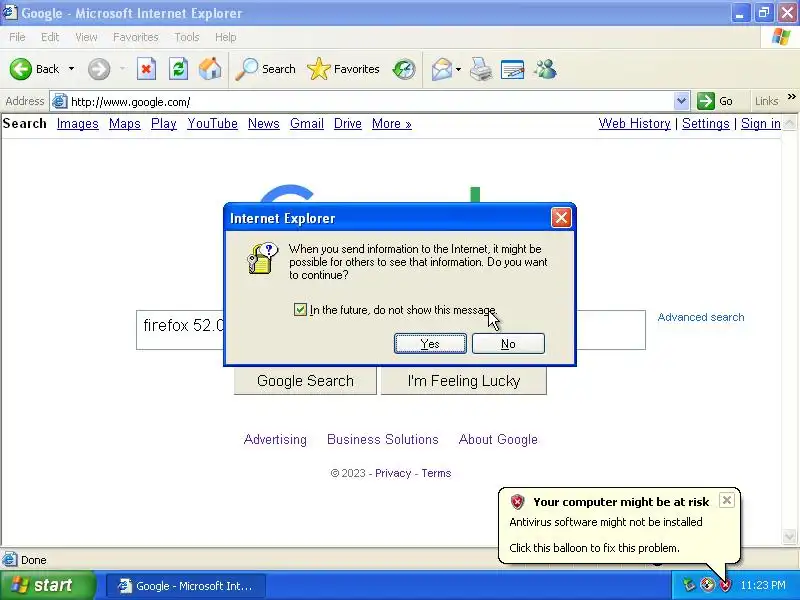
Task: Open the Maps link
Action: 124,123
